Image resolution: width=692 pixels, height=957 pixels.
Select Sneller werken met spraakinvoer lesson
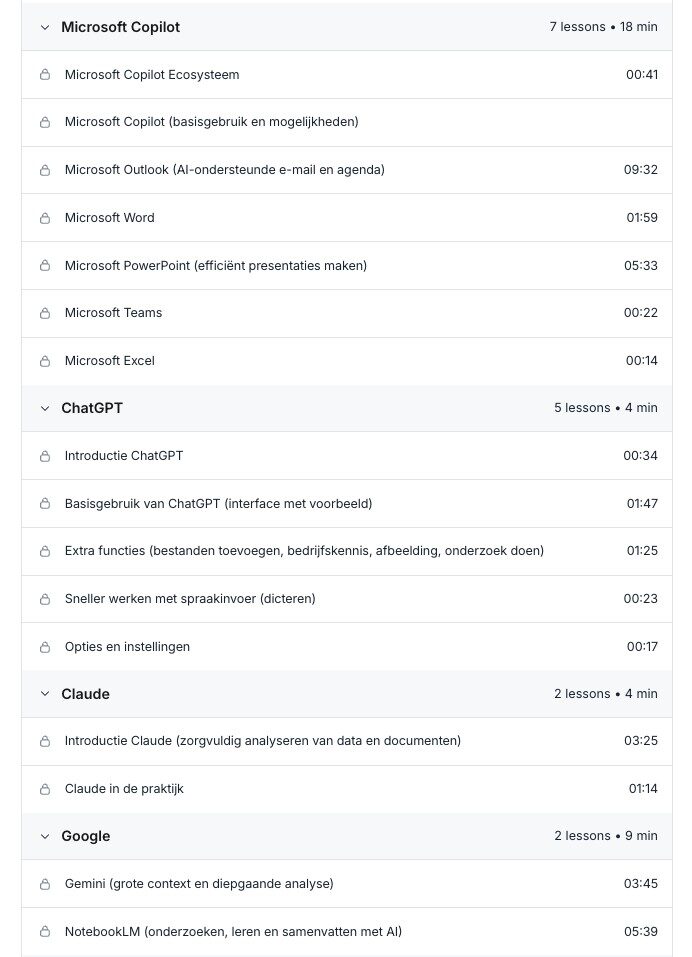(x=190, y=599)
